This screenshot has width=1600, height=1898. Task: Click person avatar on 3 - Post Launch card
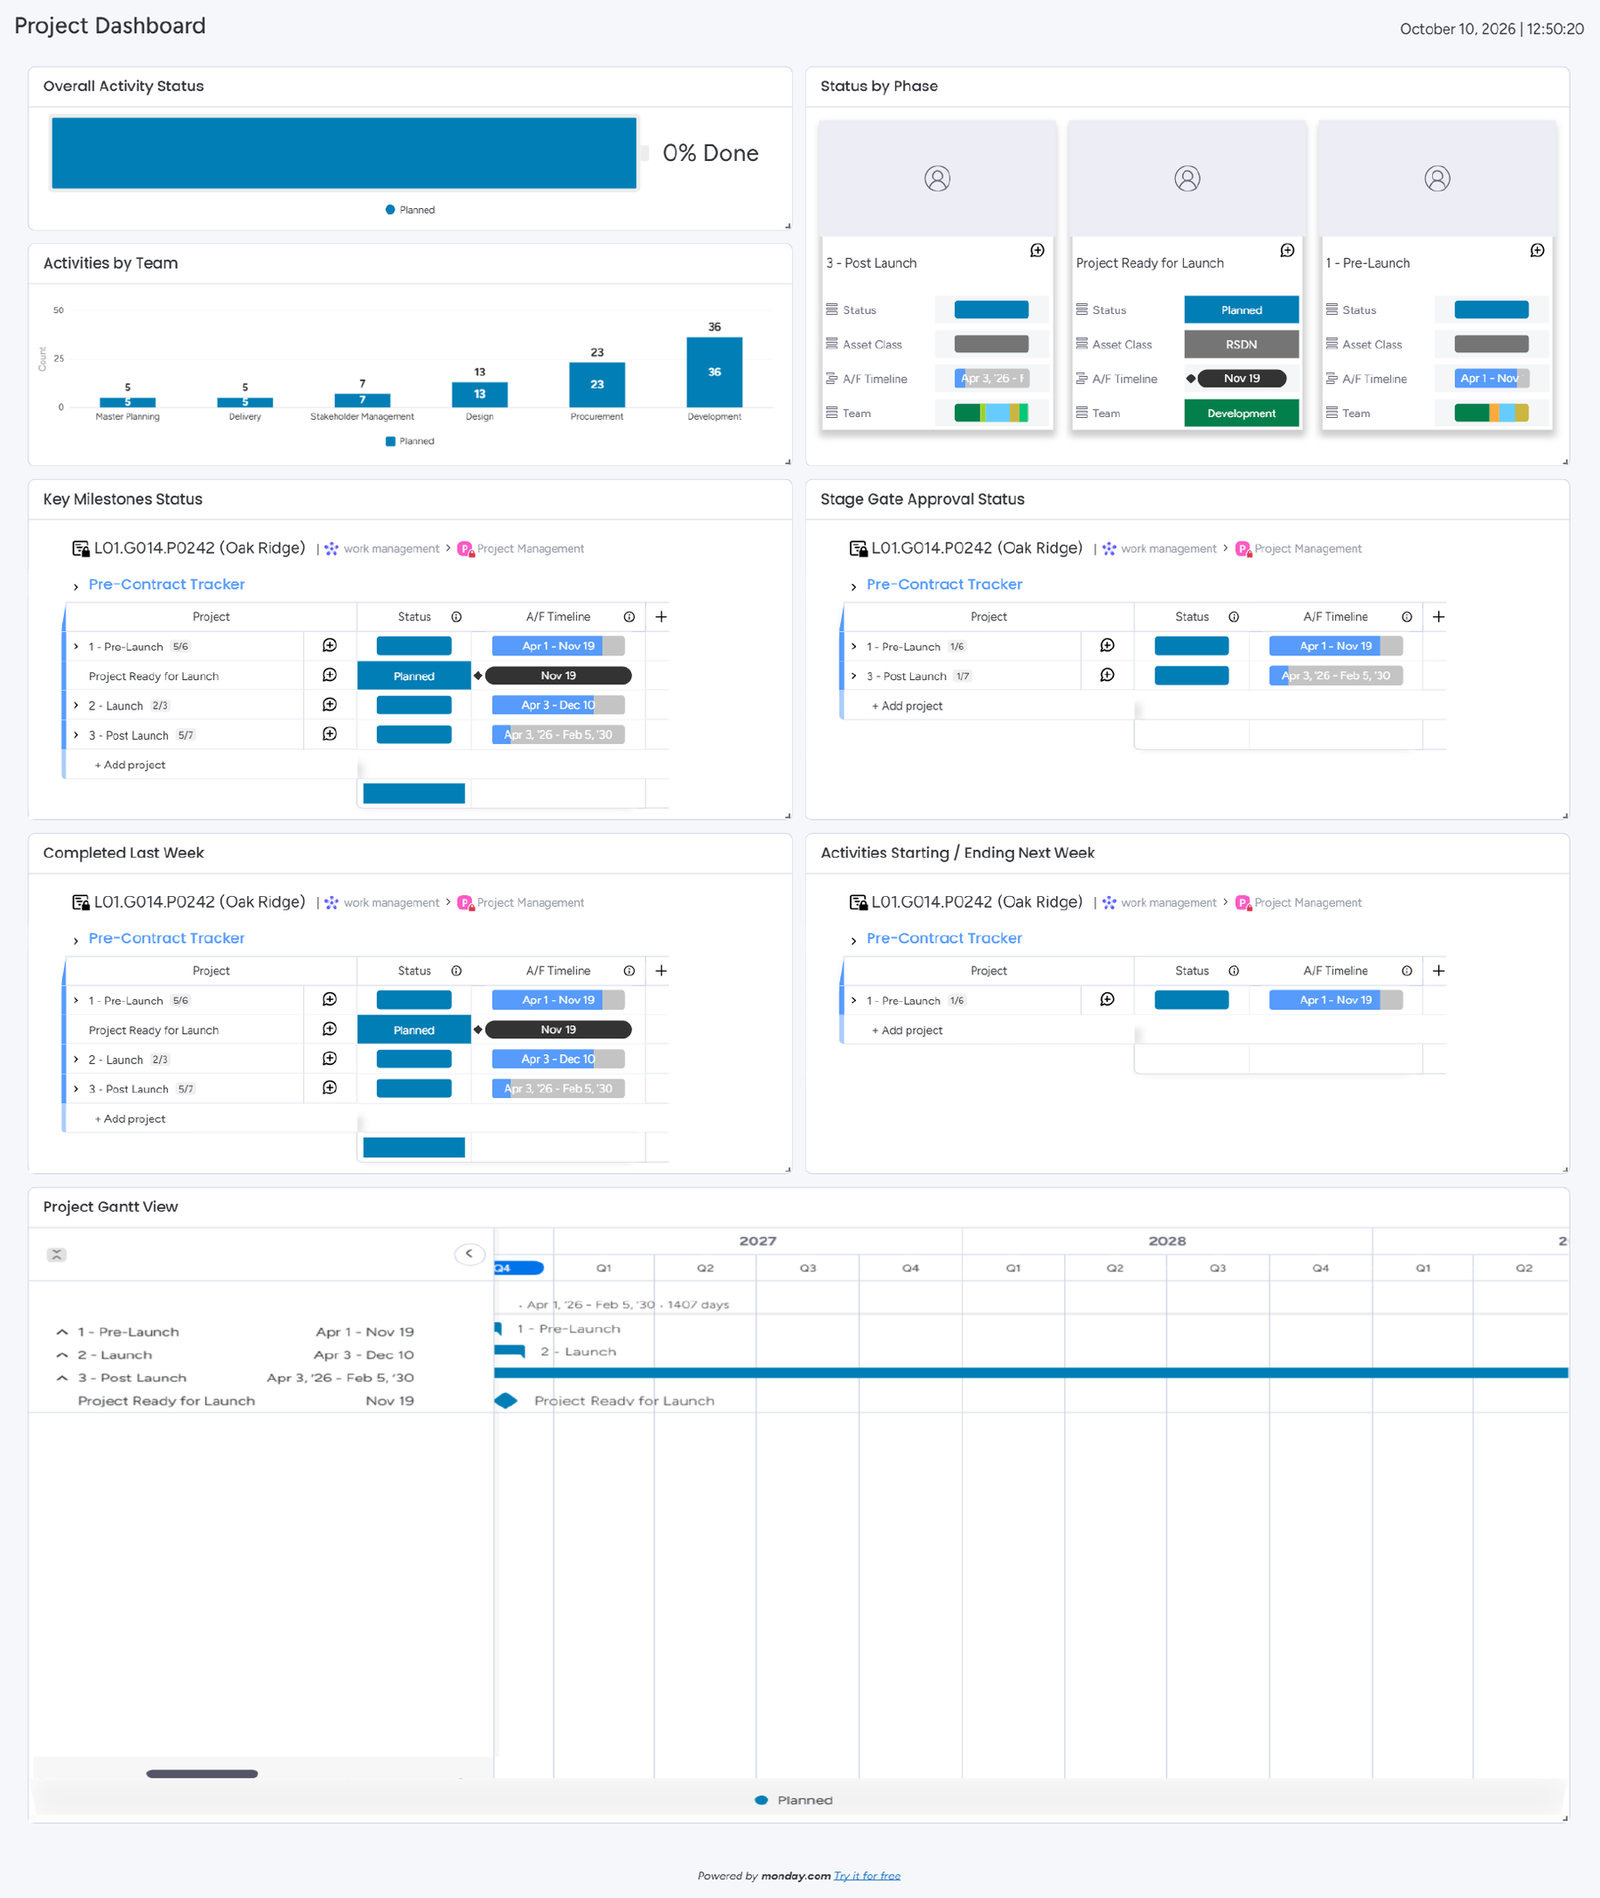(937, 179)
